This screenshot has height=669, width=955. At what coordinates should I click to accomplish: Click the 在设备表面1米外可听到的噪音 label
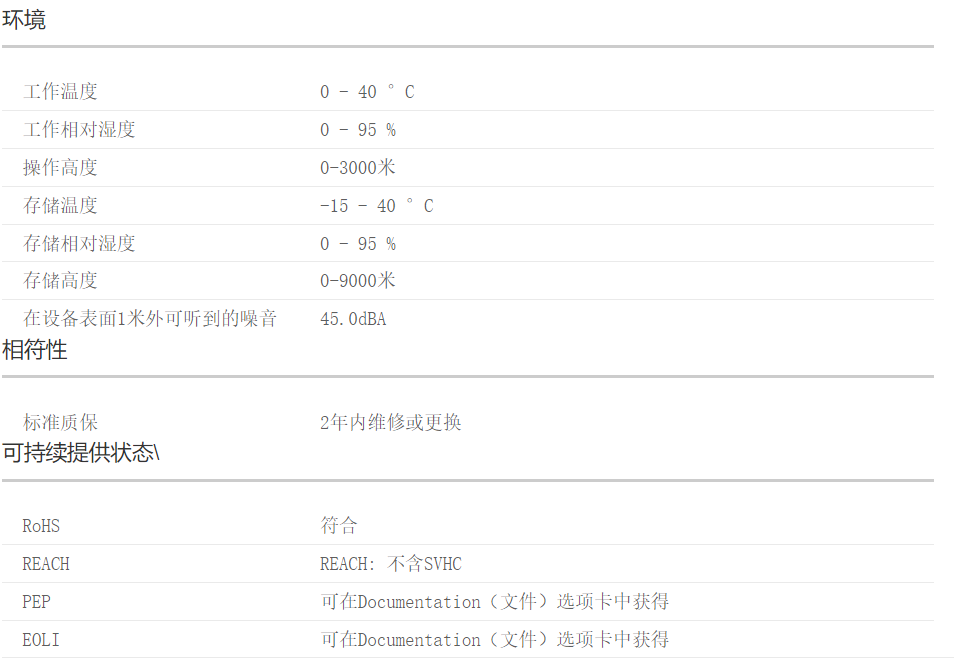[x=150, y=319]
